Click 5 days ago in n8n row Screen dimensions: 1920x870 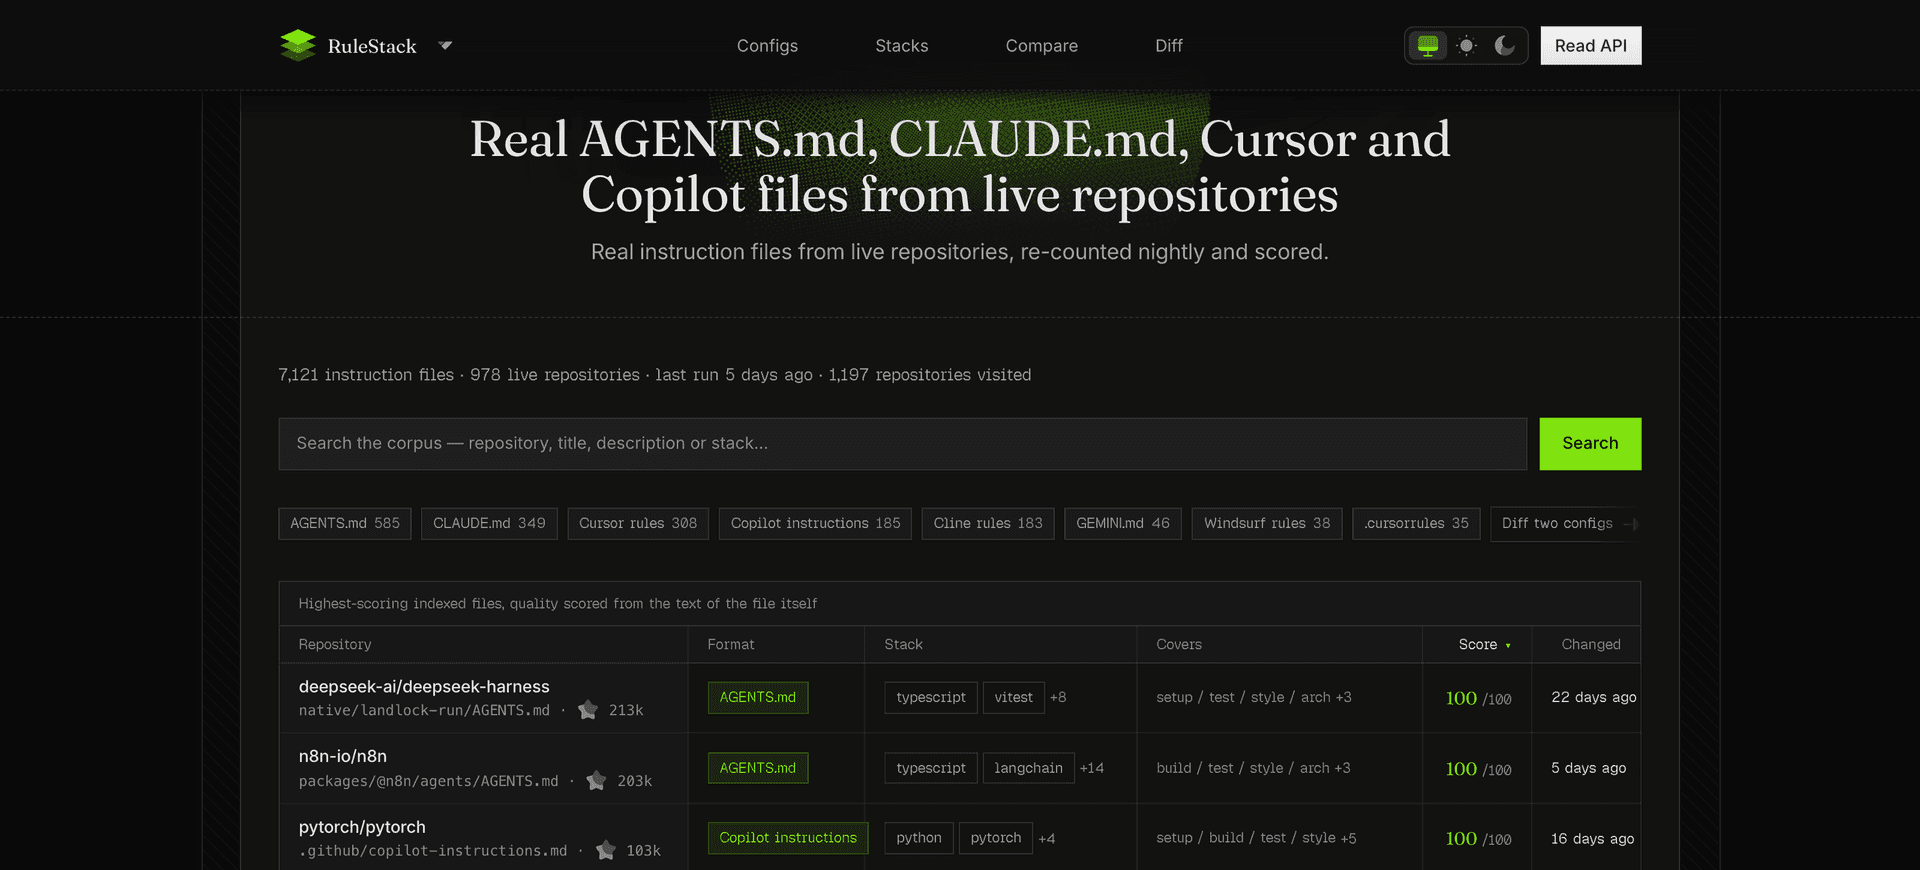1589,768
